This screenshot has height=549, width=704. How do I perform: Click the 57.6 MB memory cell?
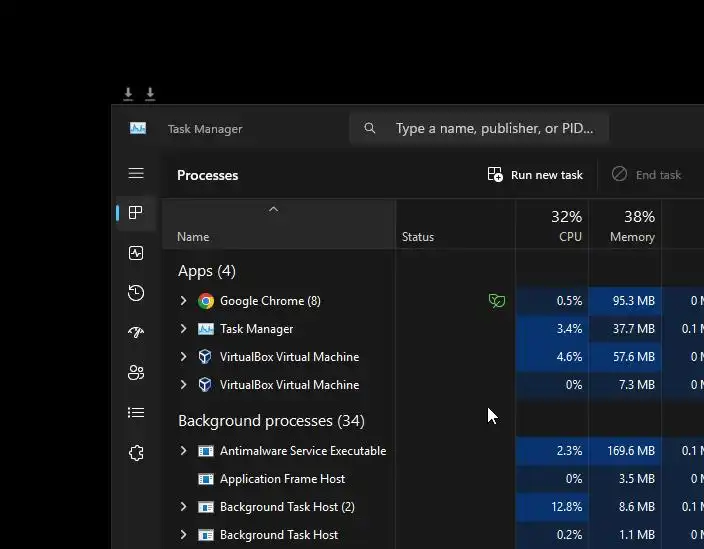(x=625, y=357)
